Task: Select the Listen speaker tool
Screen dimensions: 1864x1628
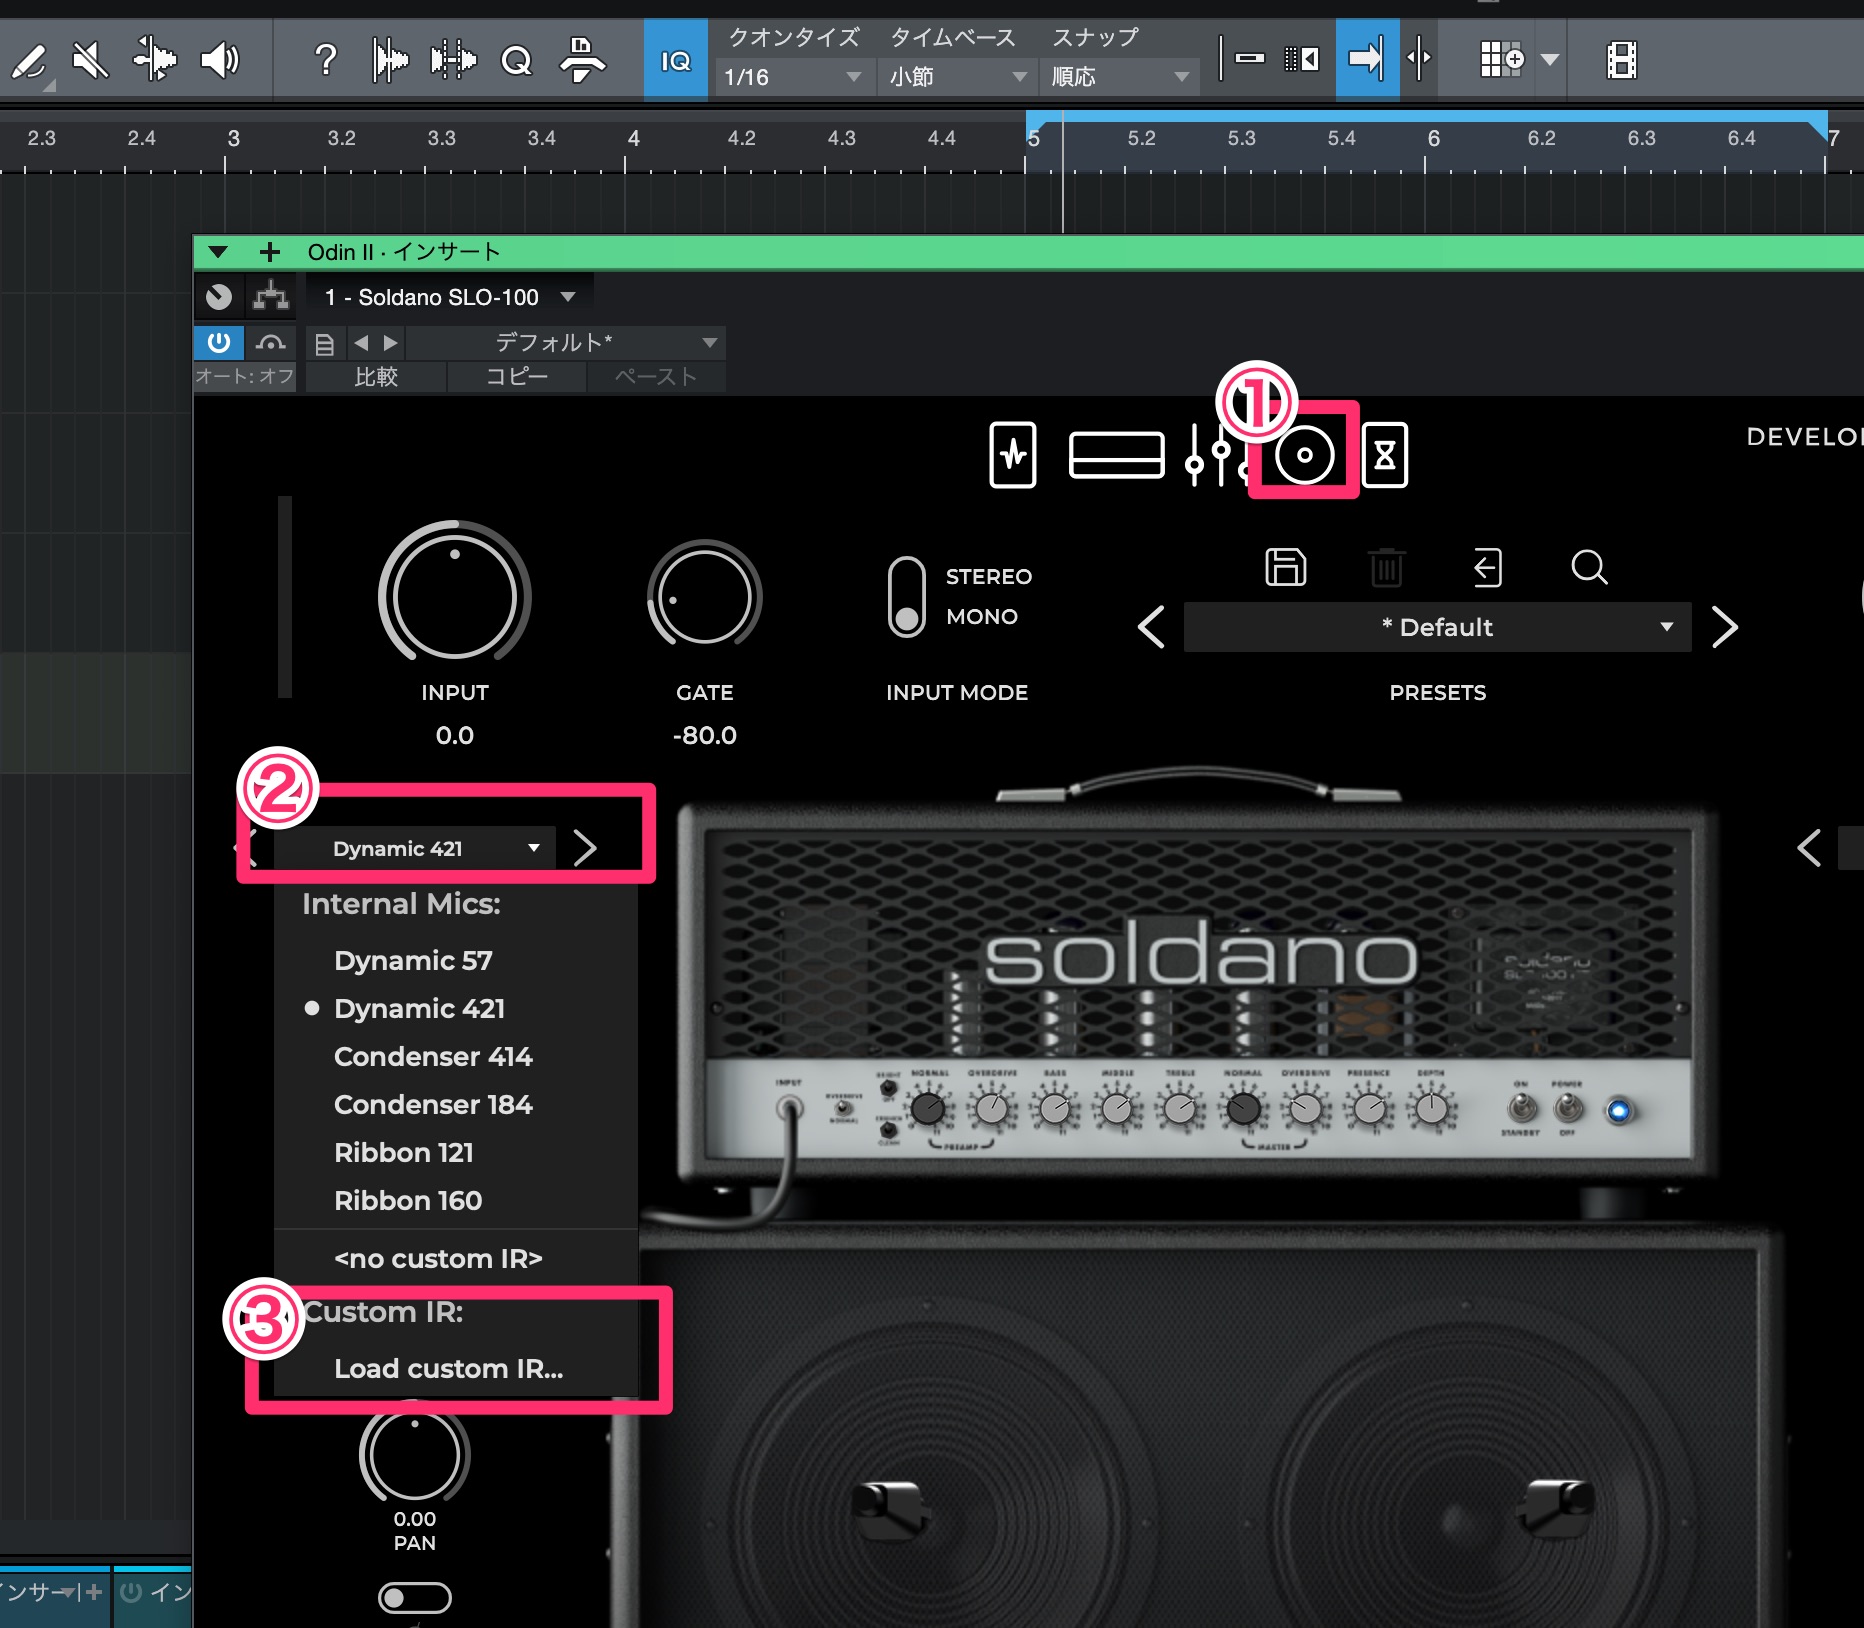Action: [219, 60]
